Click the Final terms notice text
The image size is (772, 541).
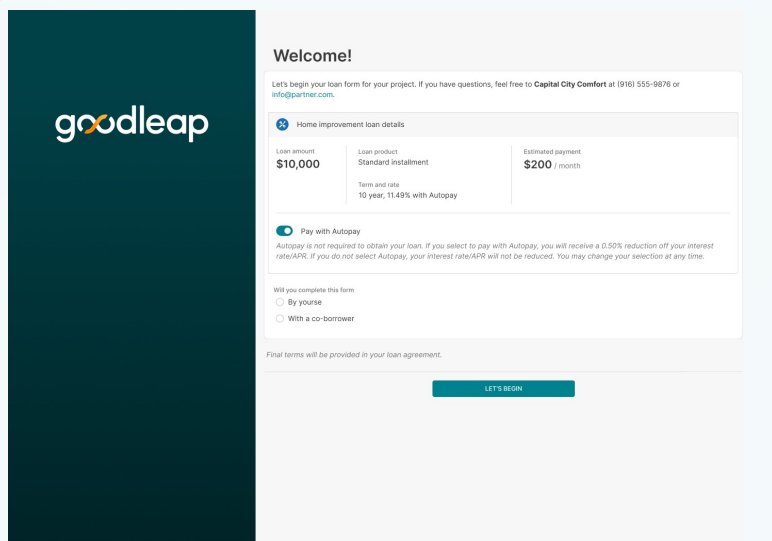pyautogui.click(x=354, y=354)
